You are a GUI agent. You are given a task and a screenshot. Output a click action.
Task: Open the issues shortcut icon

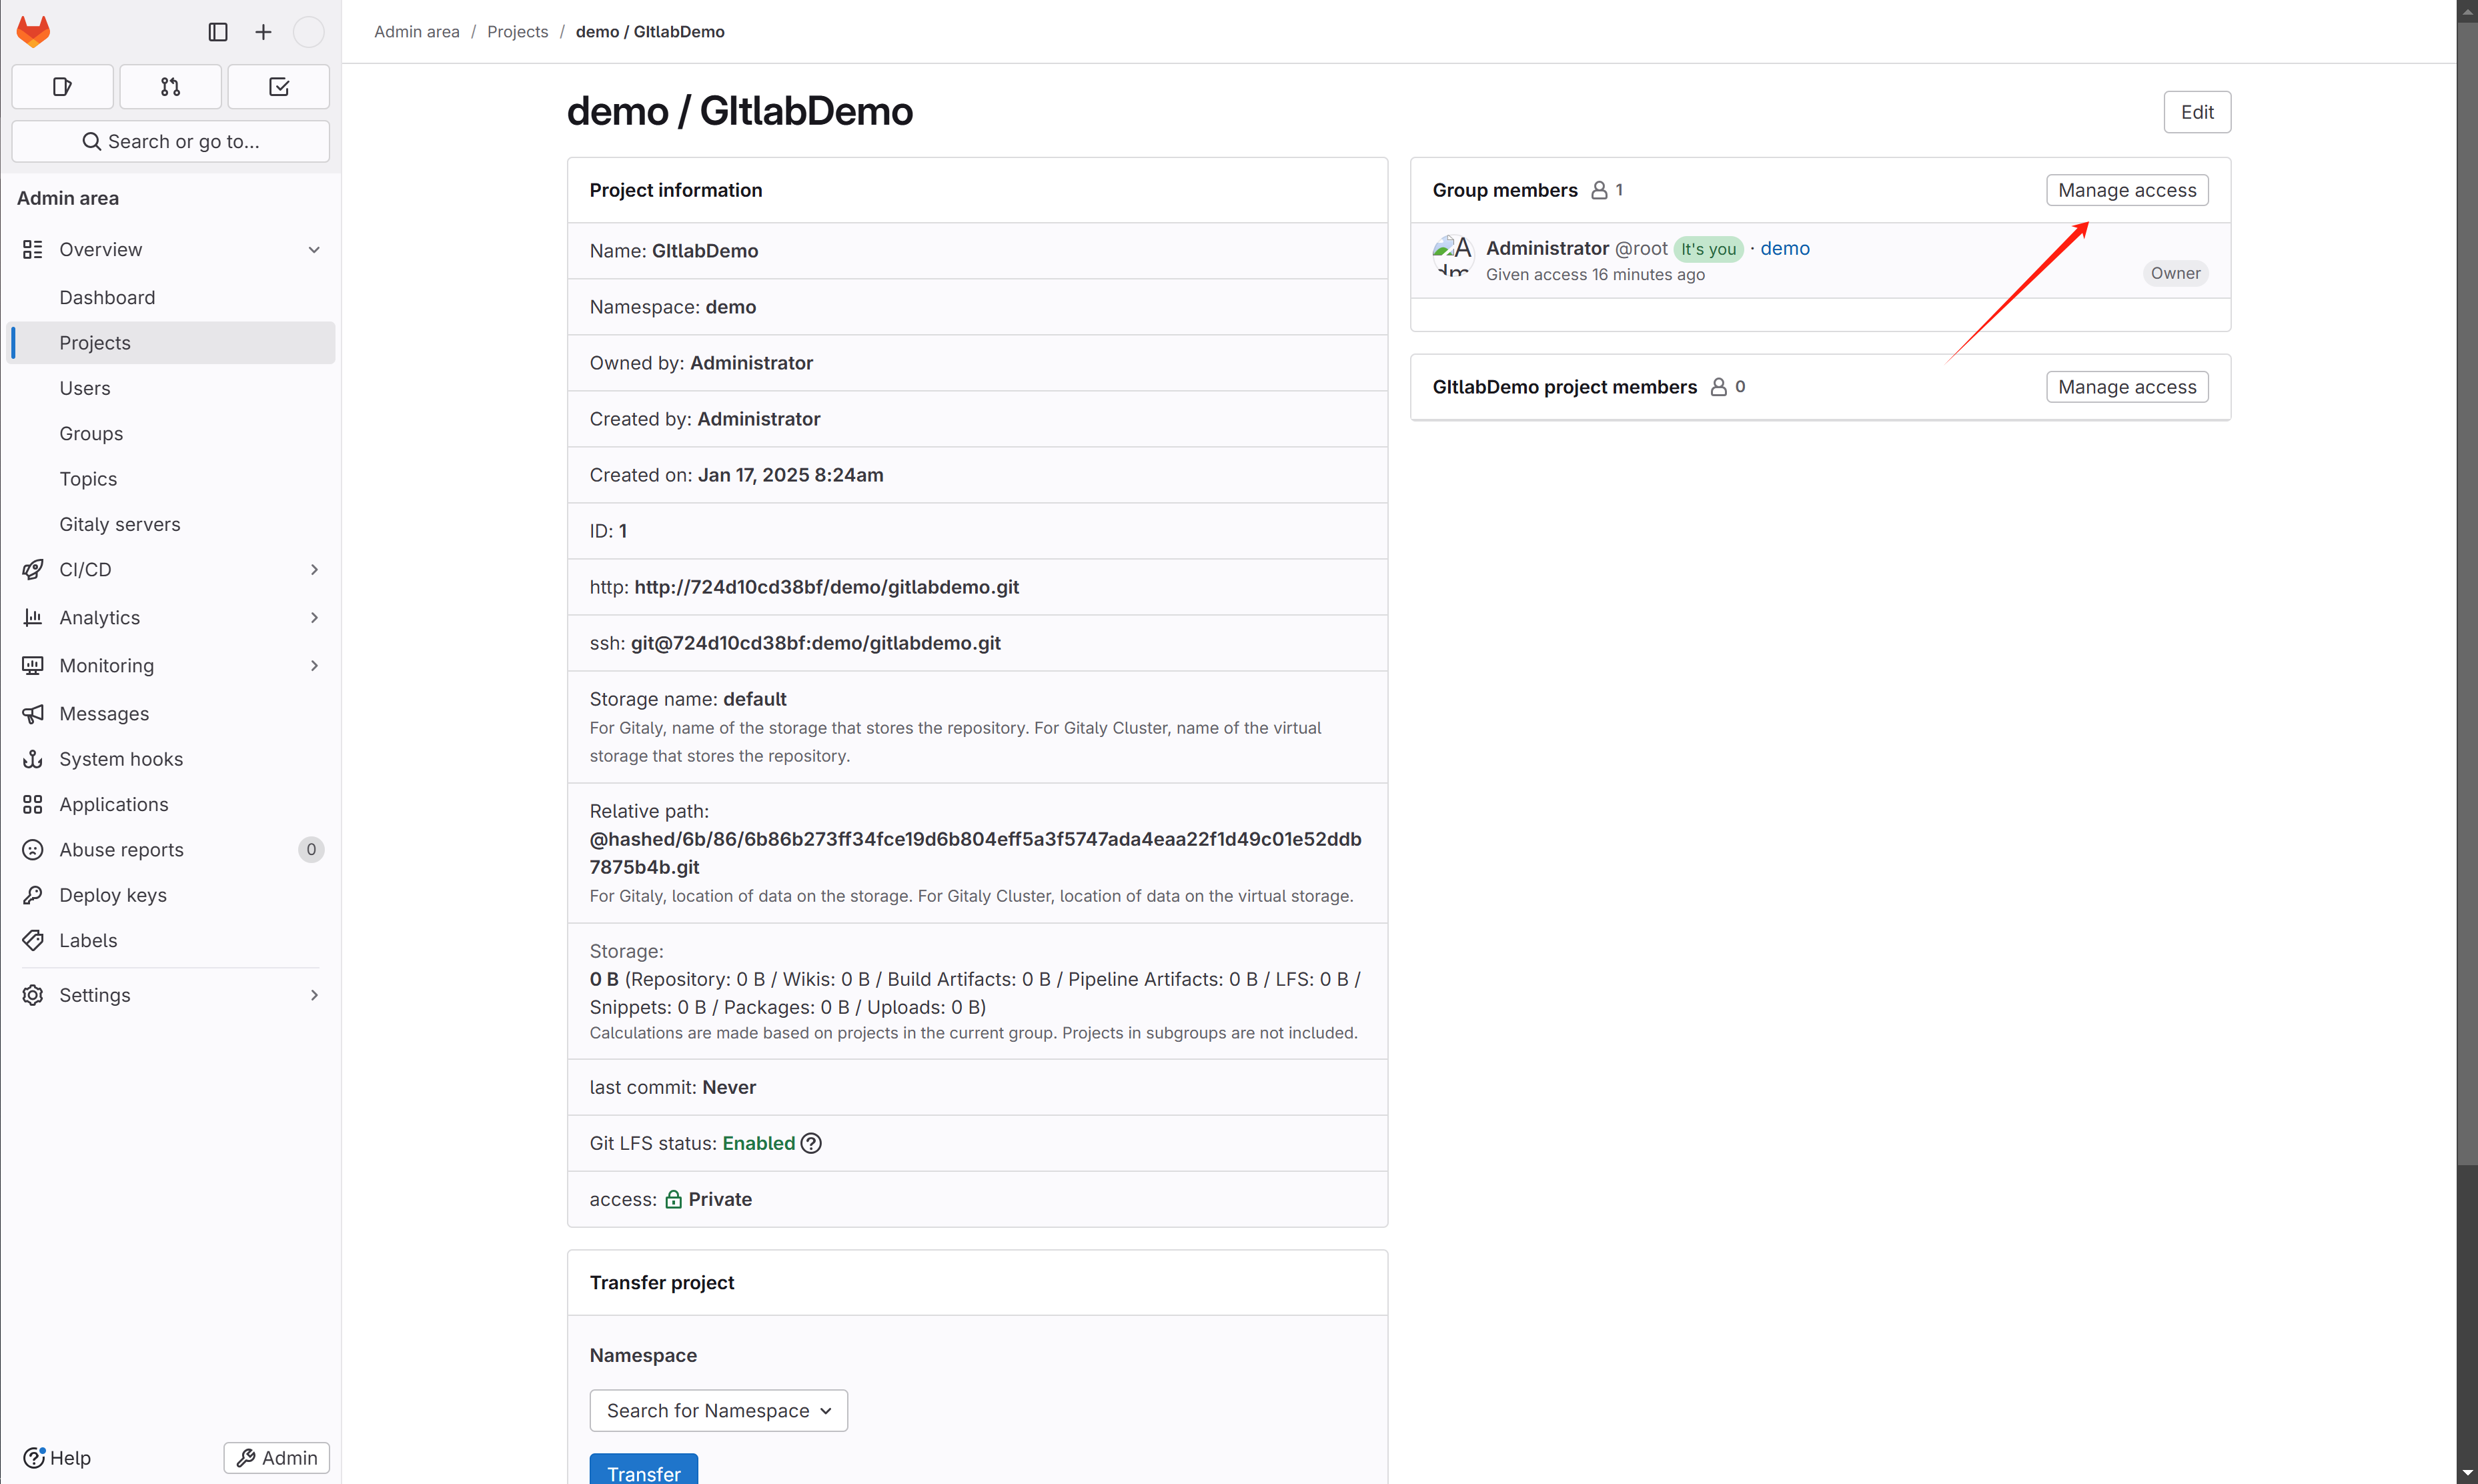[62, 87]
